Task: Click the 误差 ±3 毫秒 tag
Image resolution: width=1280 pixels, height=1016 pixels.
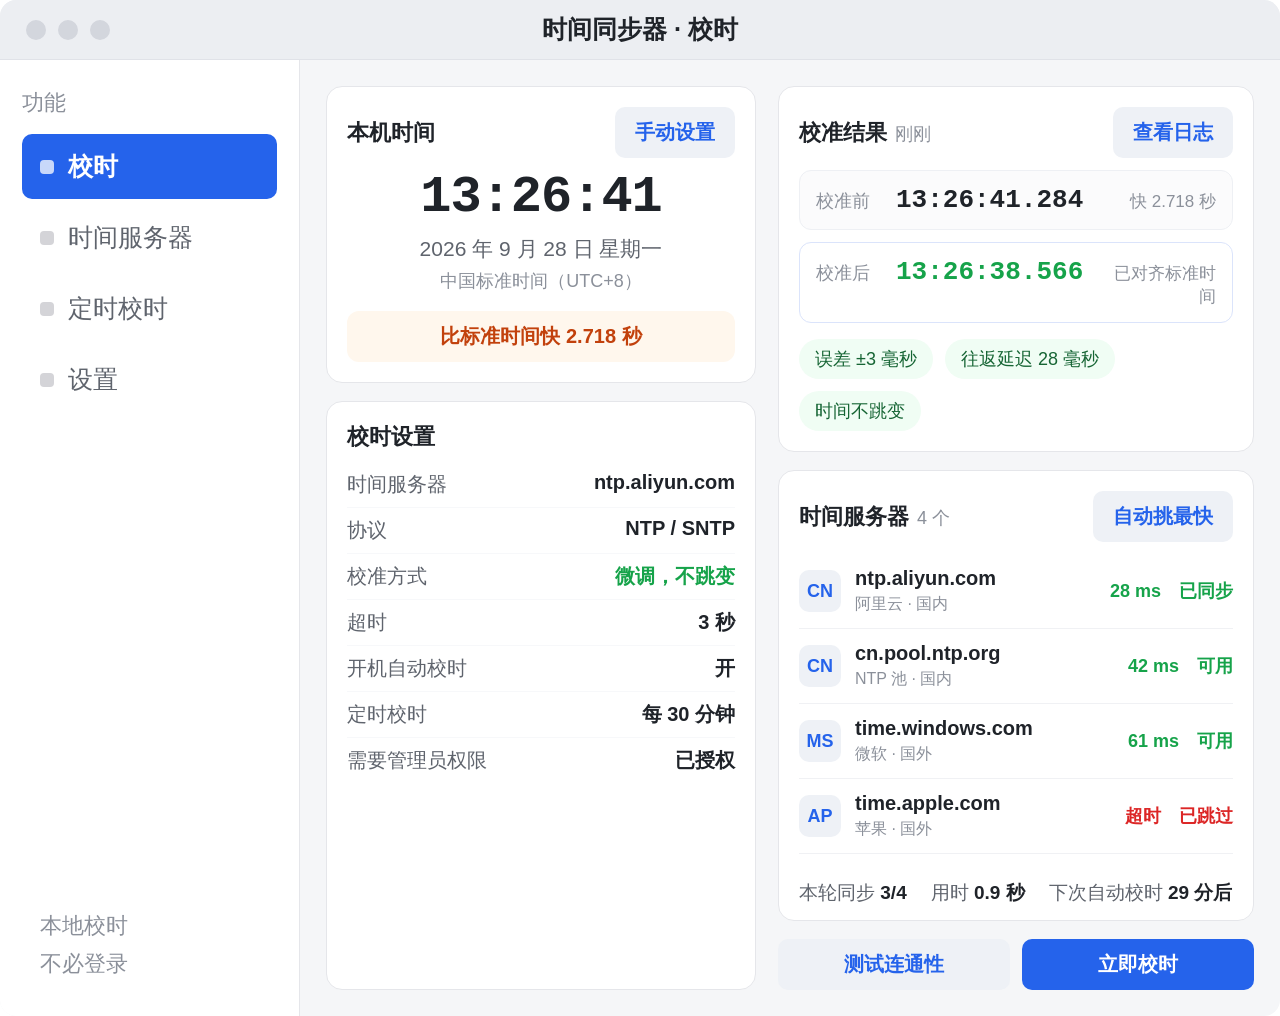Action: point(866,359)
